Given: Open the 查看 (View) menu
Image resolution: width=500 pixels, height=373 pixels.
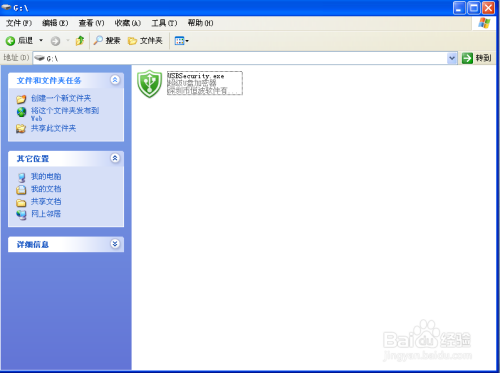Looking at the screenshot, I should pos(91,23).
